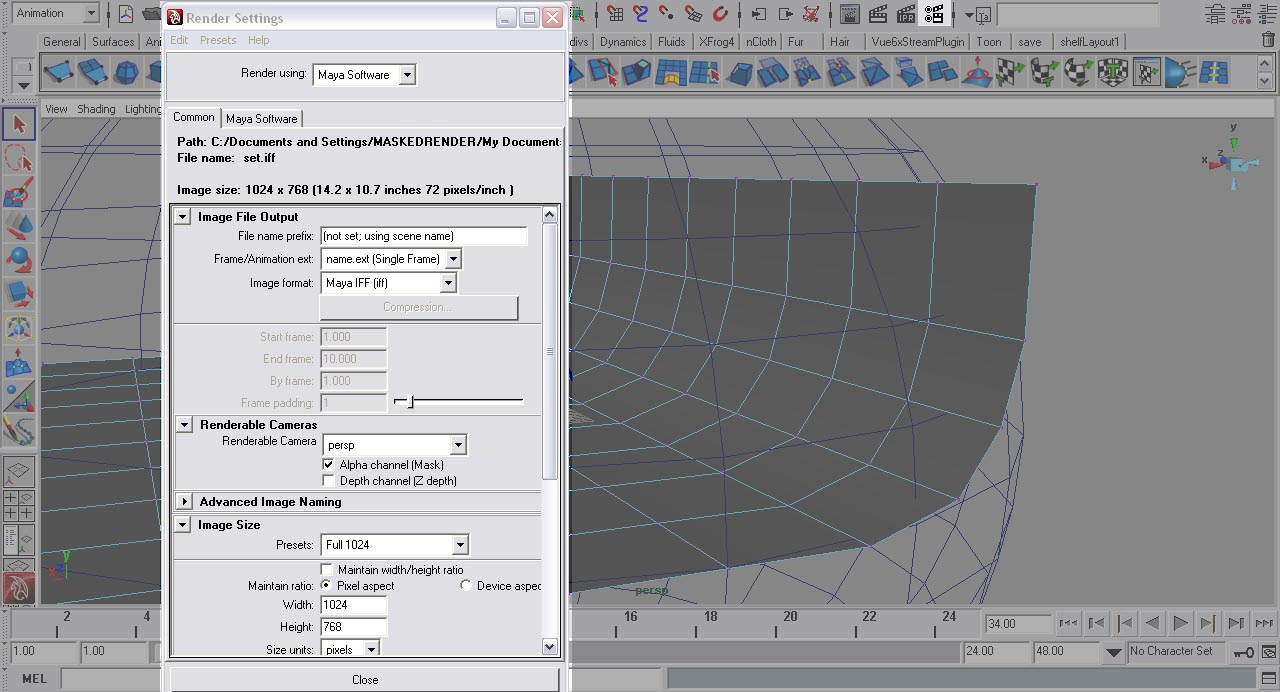Choose the Rotate tool in toolbox
The width and height of the screenshot is (1280, 692).
19,260
